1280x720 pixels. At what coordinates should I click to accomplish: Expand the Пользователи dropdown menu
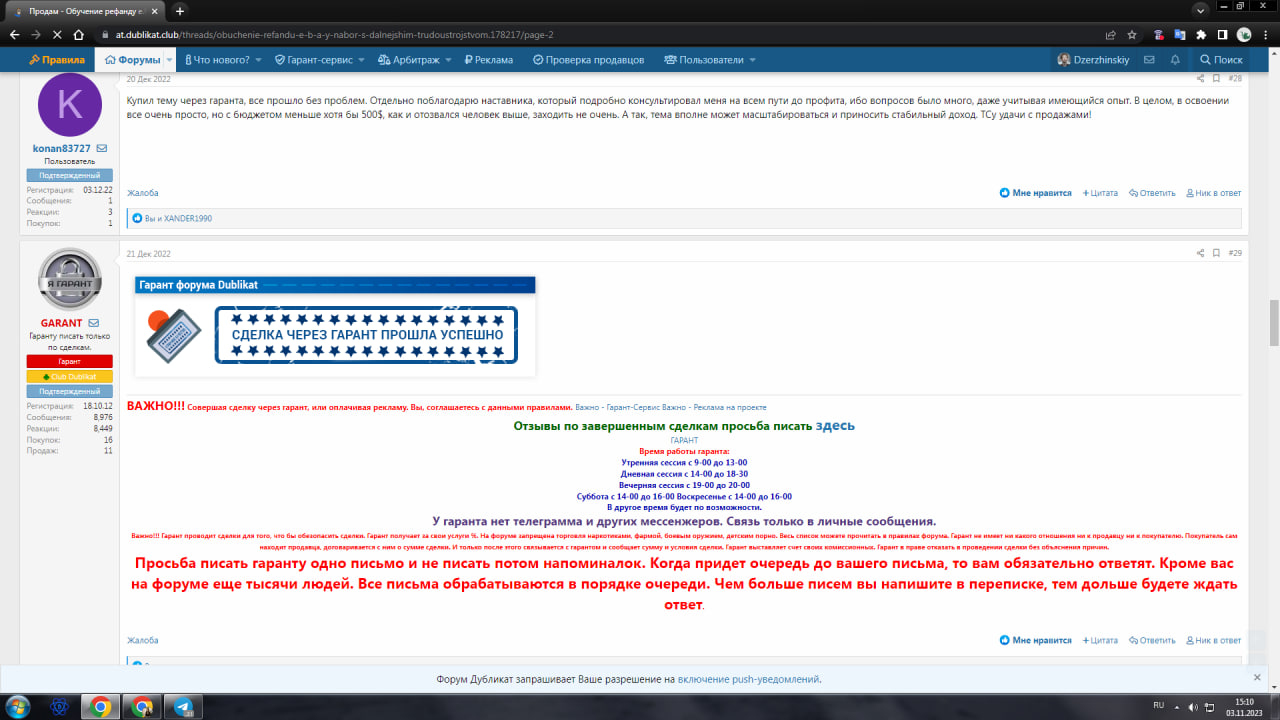point(752,60)
